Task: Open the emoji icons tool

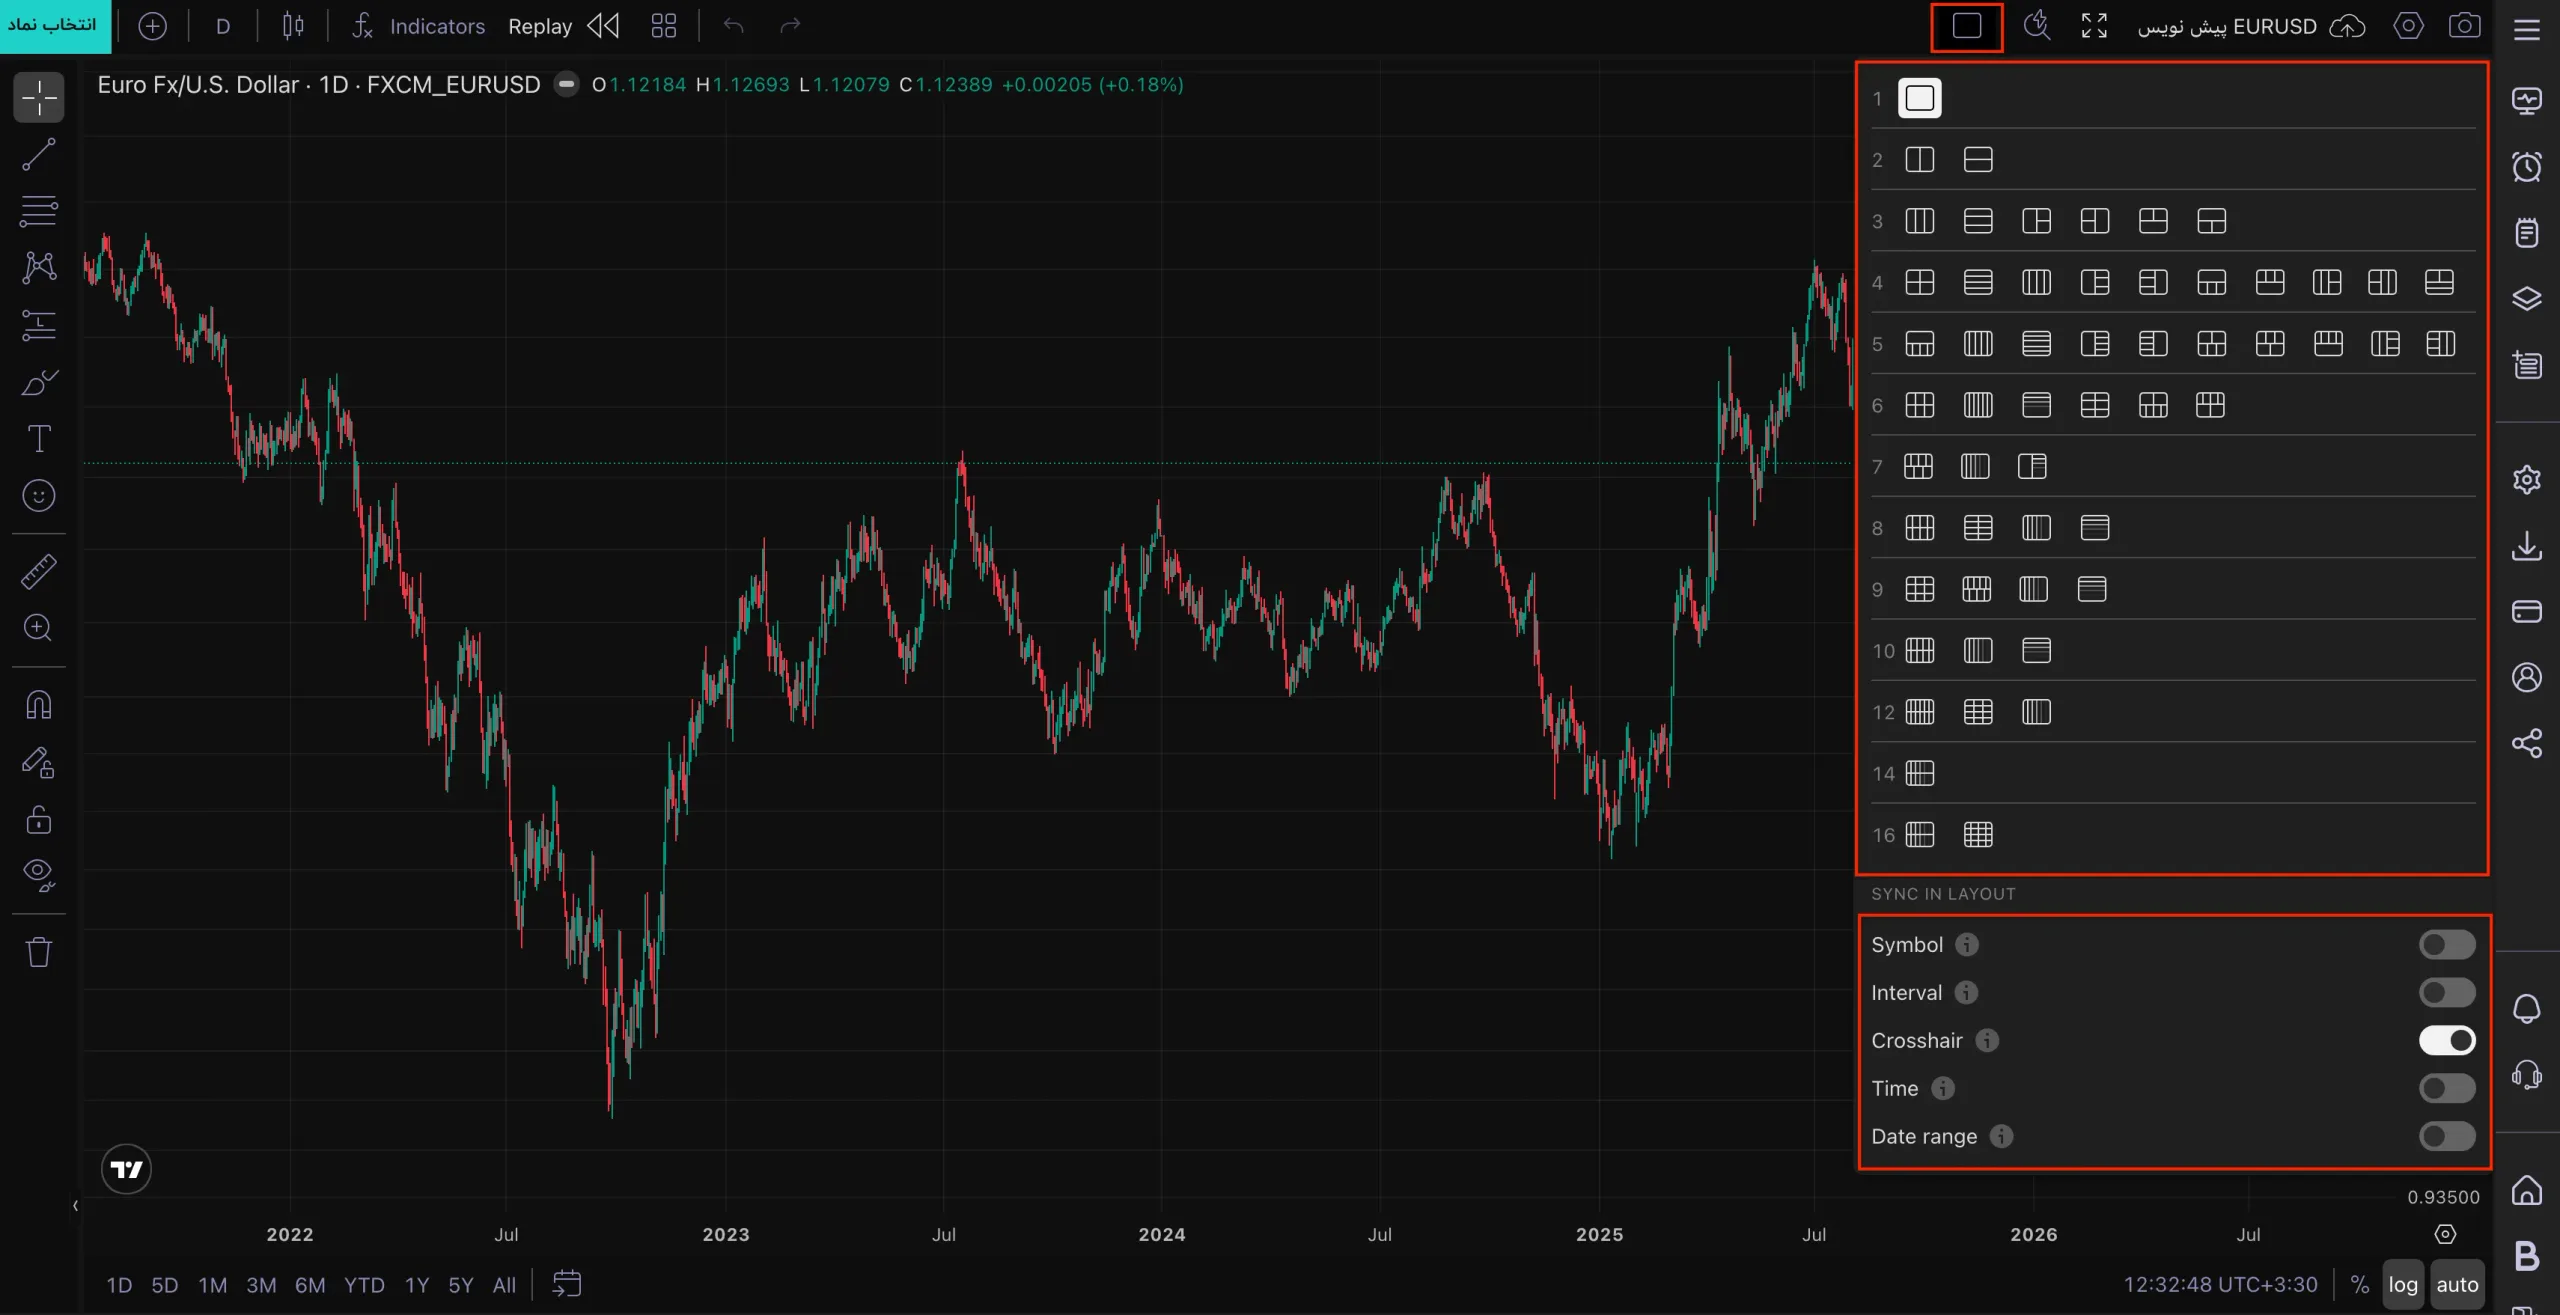Action: pyautogui.click(x=39, y=496)
